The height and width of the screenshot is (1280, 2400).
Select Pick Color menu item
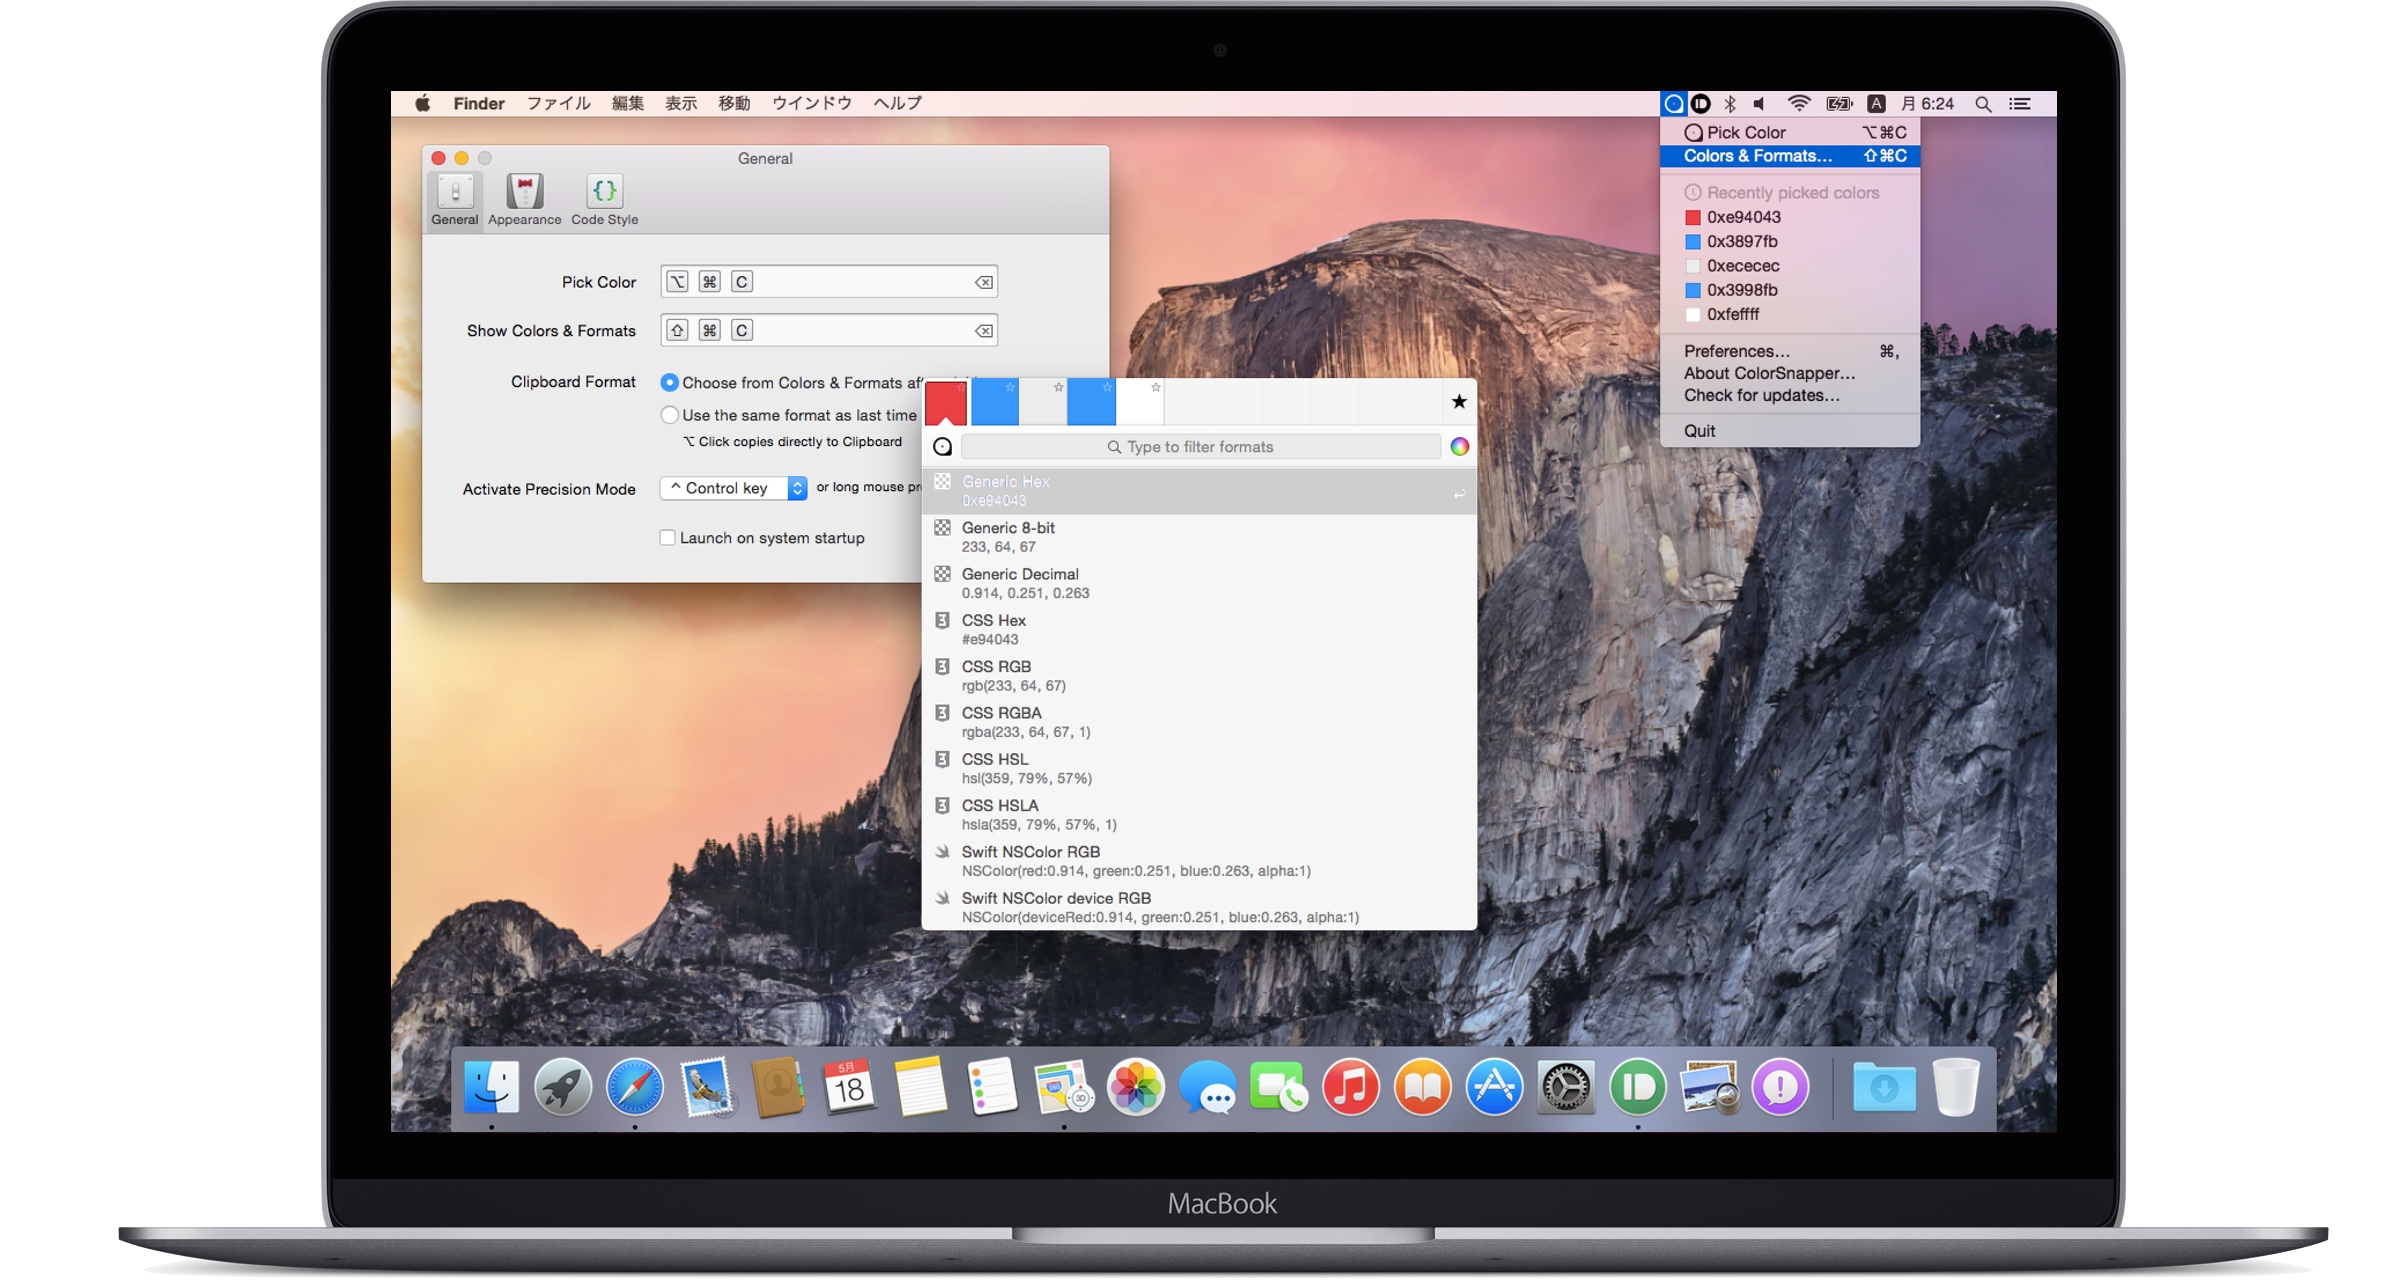(x=1746, y=132)
